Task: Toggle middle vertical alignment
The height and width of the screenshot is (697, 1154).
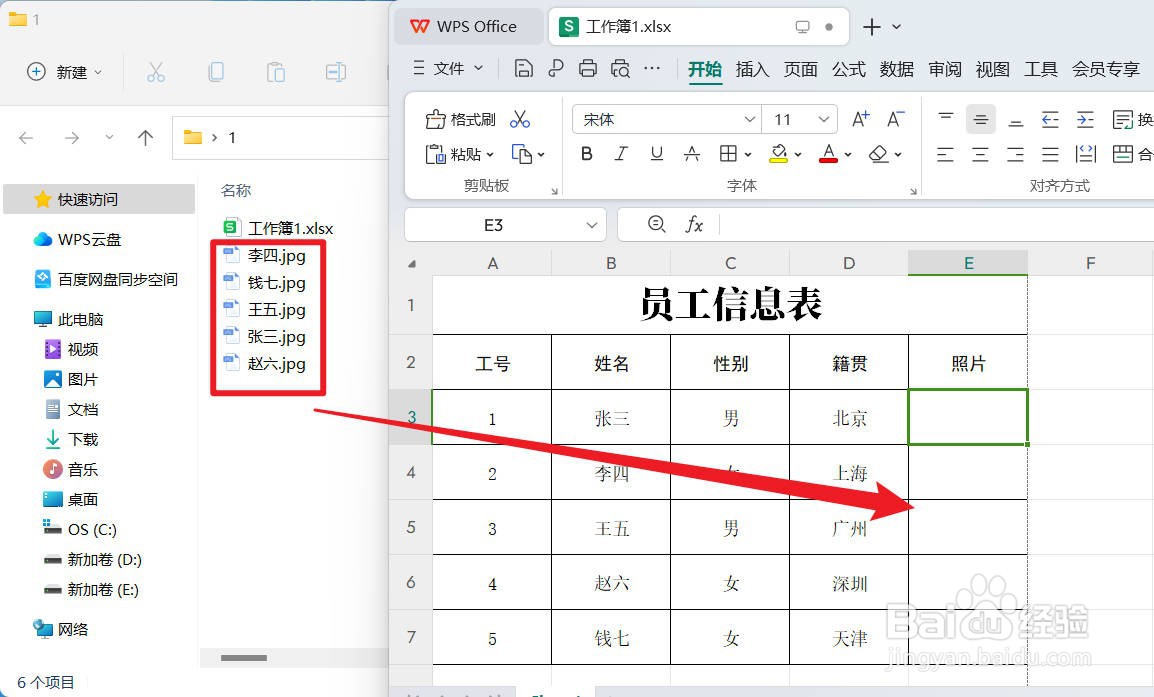Action: (x=980, y=119)
